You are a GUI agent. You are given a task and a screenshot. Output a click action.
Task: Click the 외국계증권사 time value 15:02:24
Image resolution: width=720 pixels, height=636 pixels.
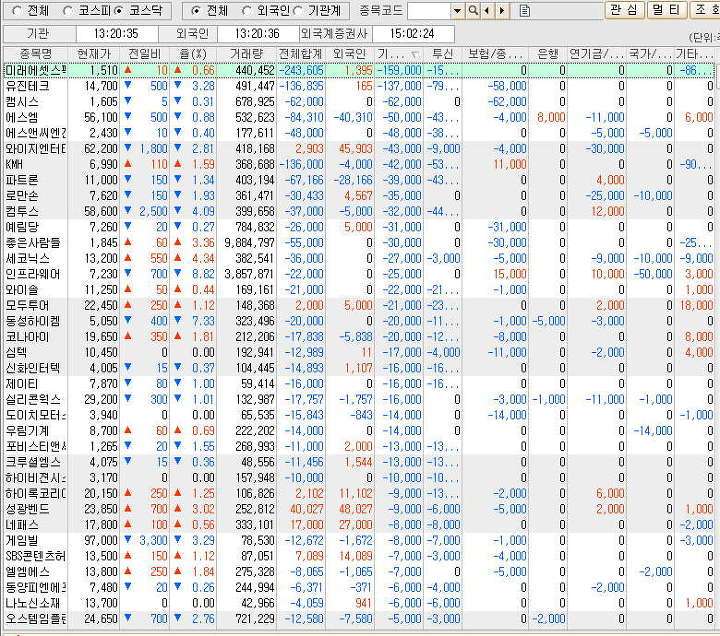click(412, 34)
